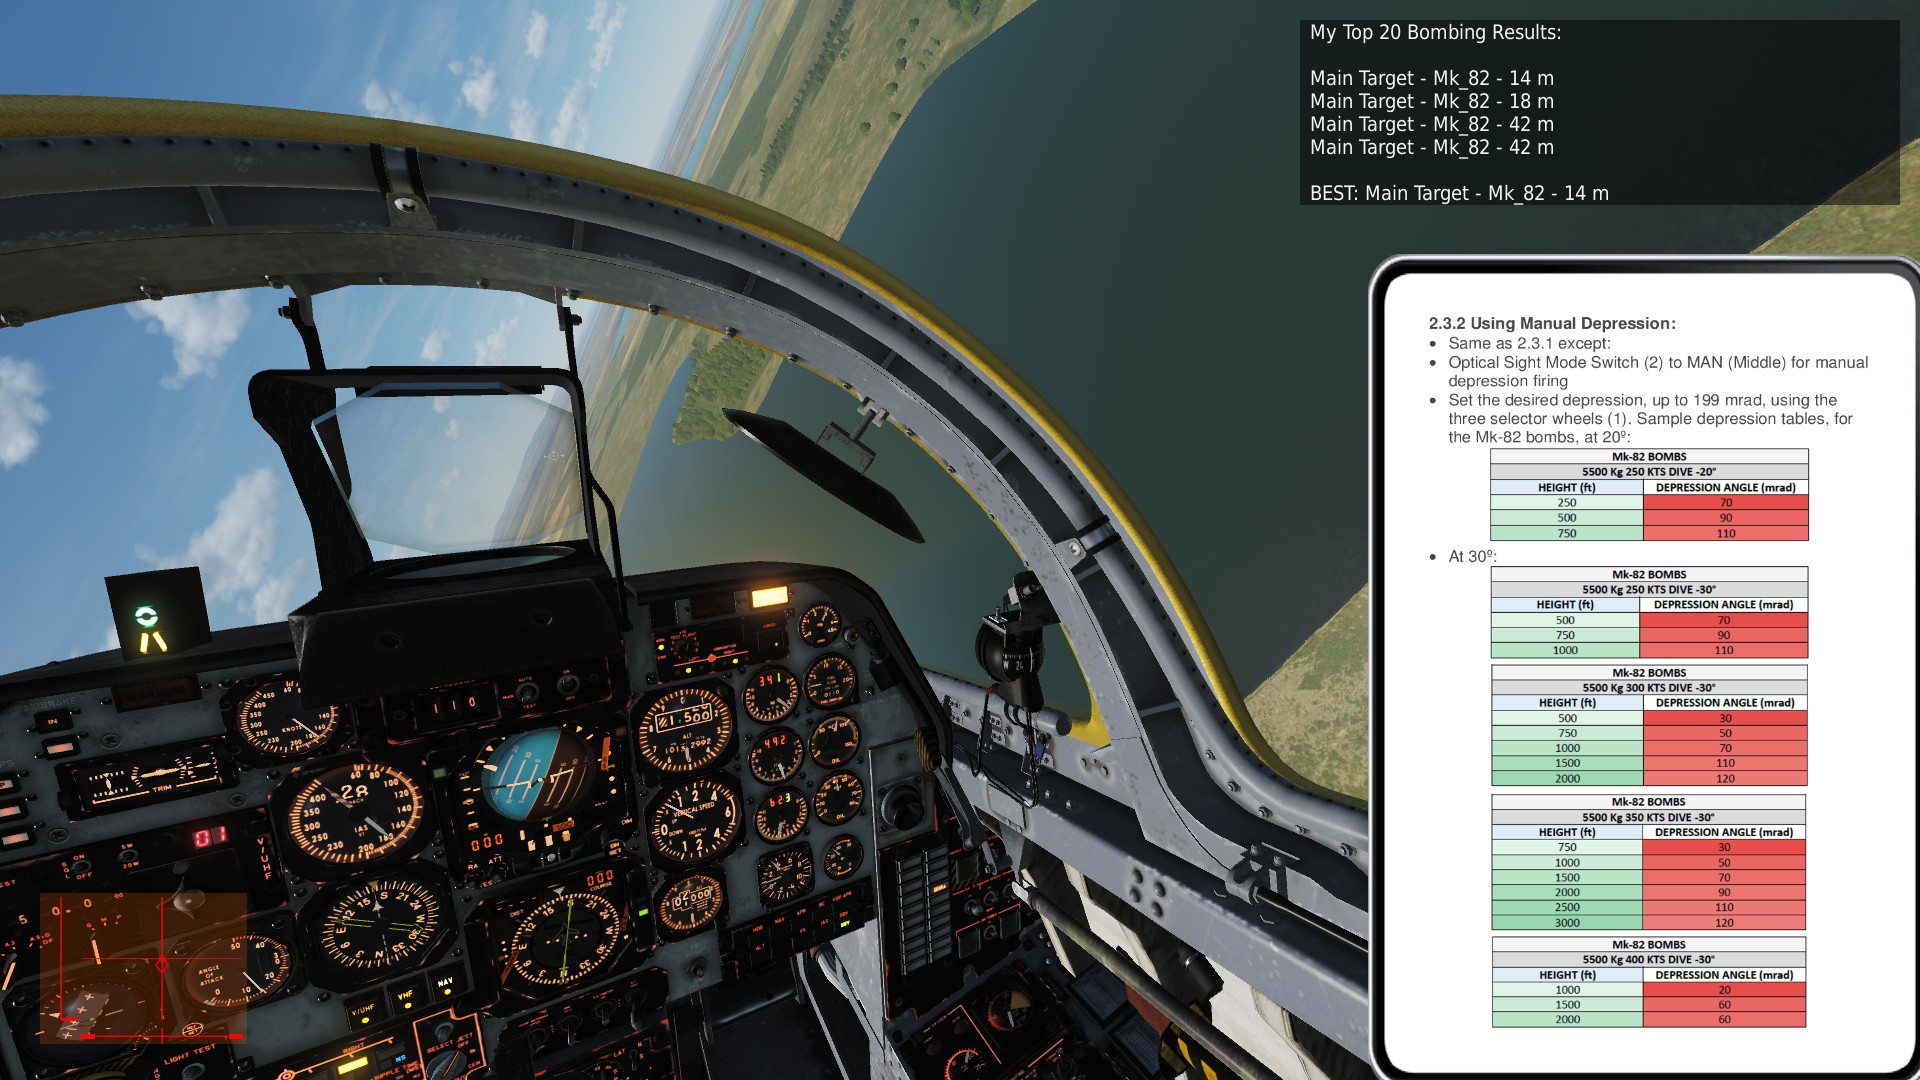Click the illuminated master caution light
The height and width of the screenshot is (1080, 1920).
(x=769, y=598)
